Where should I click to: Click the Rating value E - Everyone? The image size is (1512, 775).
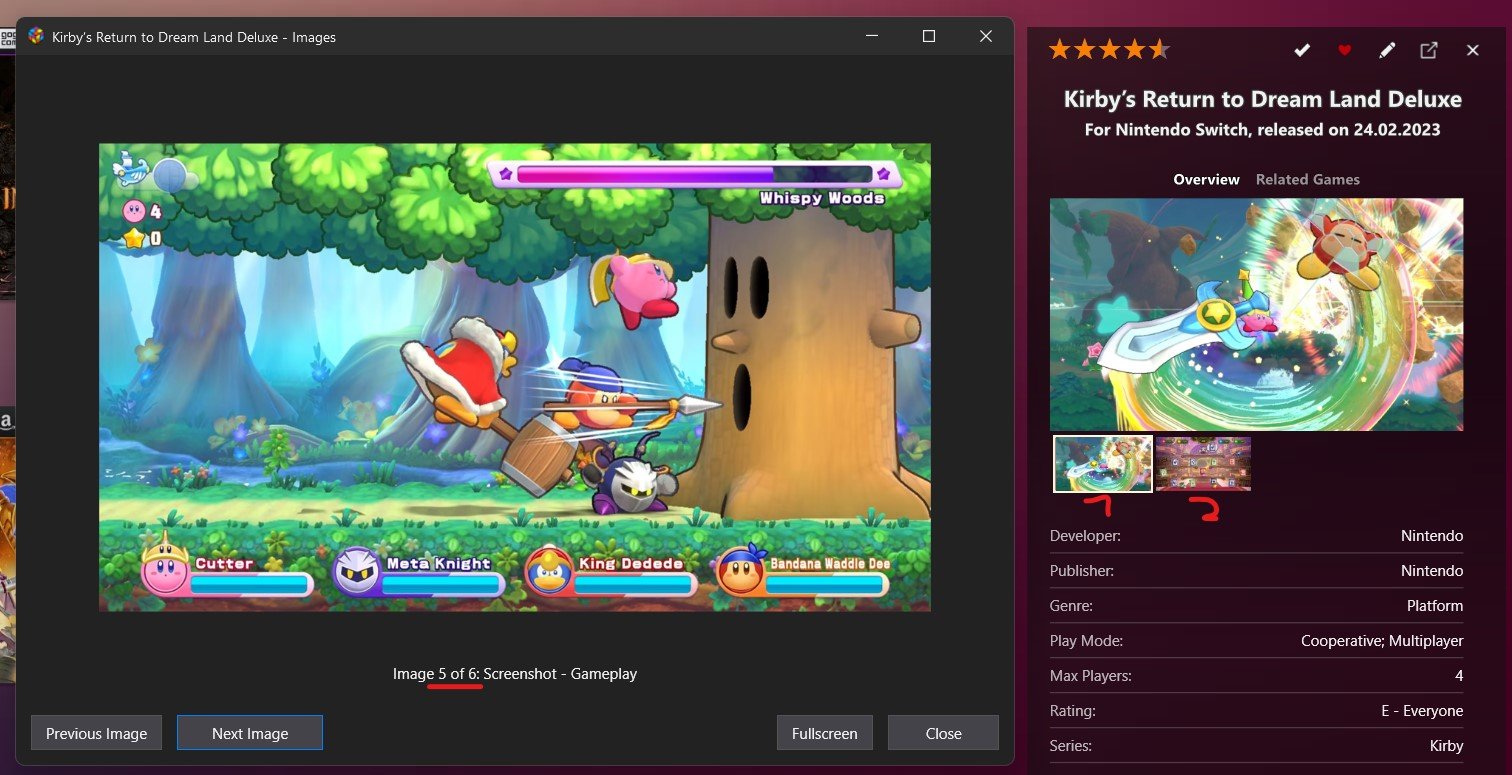coord(1422,711)
